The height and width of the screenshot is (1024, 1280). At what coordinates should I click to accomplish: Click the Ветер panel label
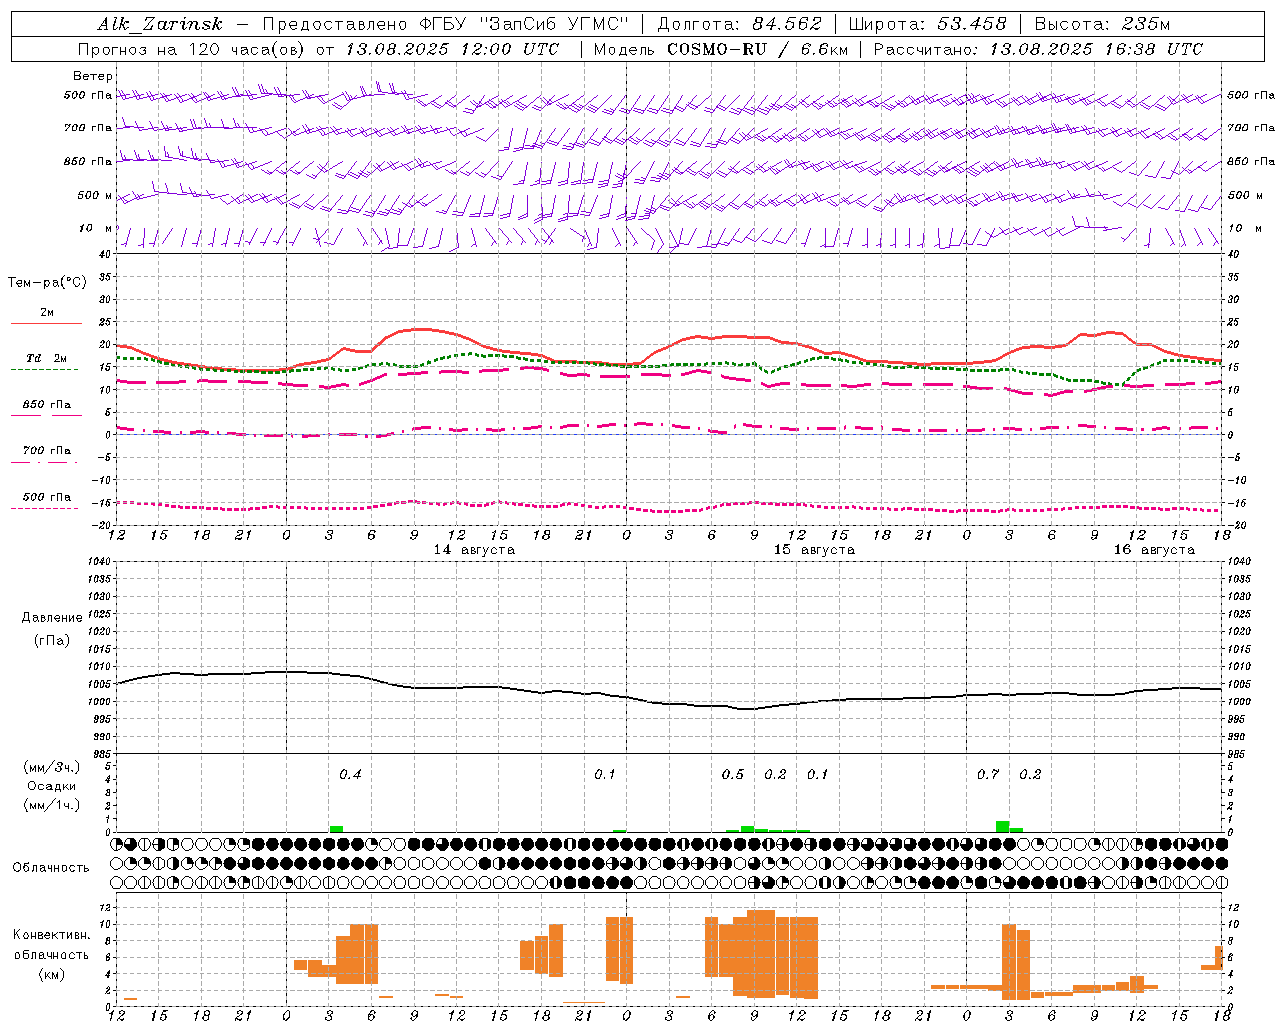coord(93,76)
